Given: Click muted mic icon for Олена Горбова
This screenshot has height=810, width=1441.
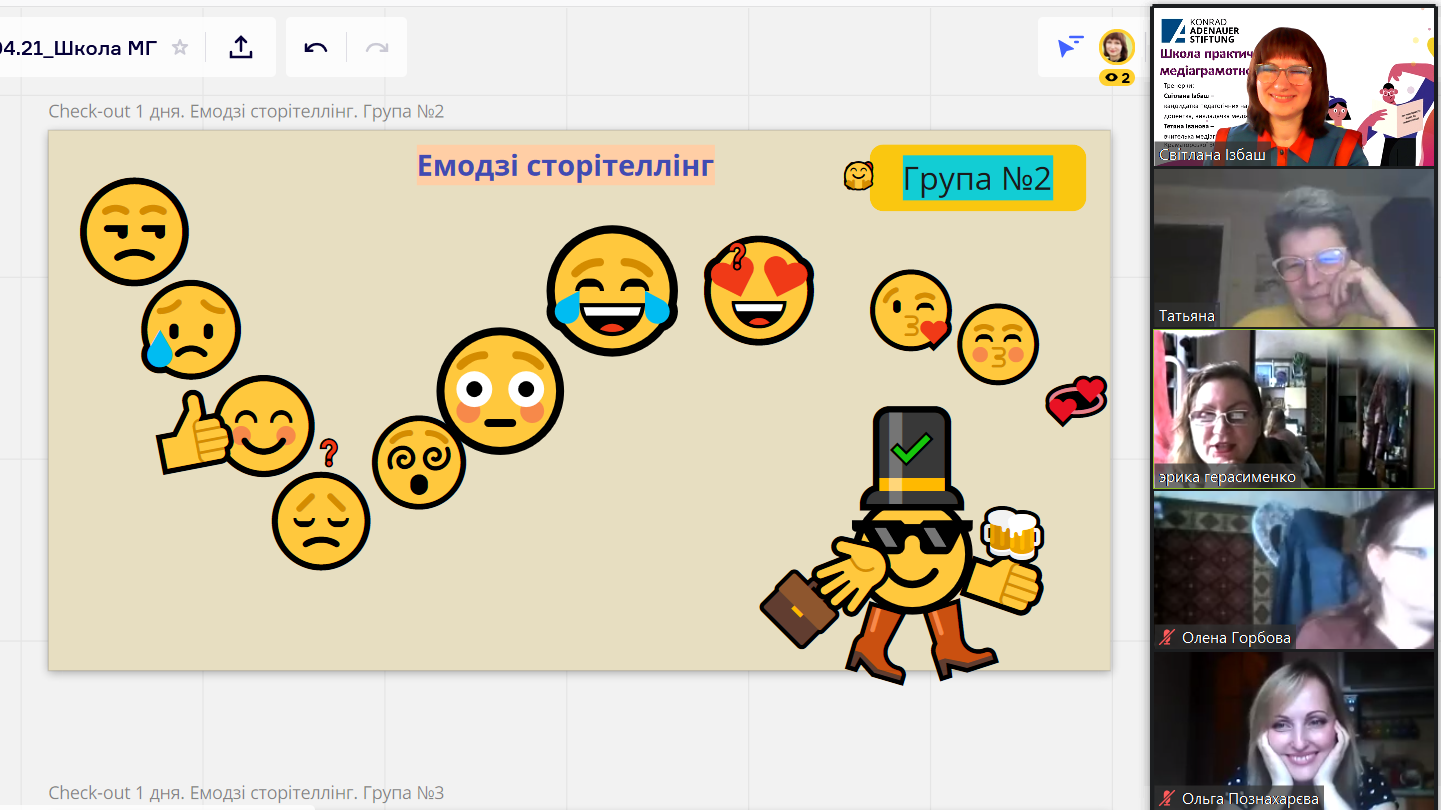Looking at the screenshot, I should (1166, 637).
